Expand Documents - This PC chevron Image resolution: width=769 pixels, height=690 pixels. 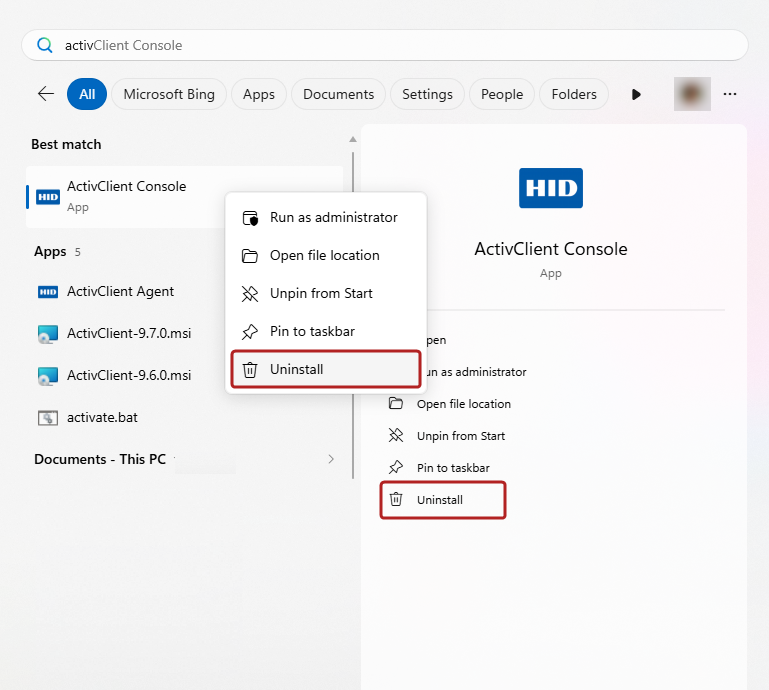pyautogui.click(x=331, y=459)
